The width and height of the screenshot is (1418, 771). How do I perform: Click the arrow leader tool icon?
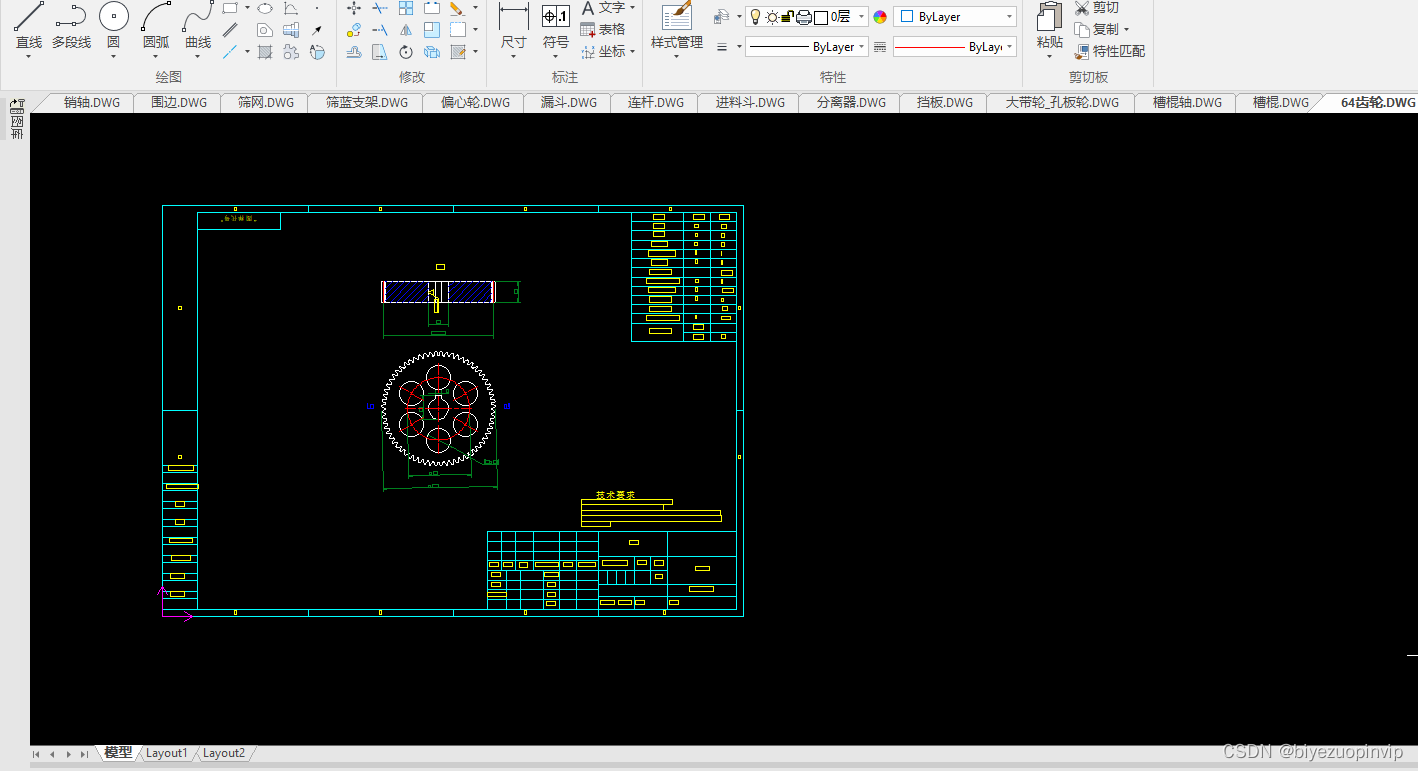317,30
